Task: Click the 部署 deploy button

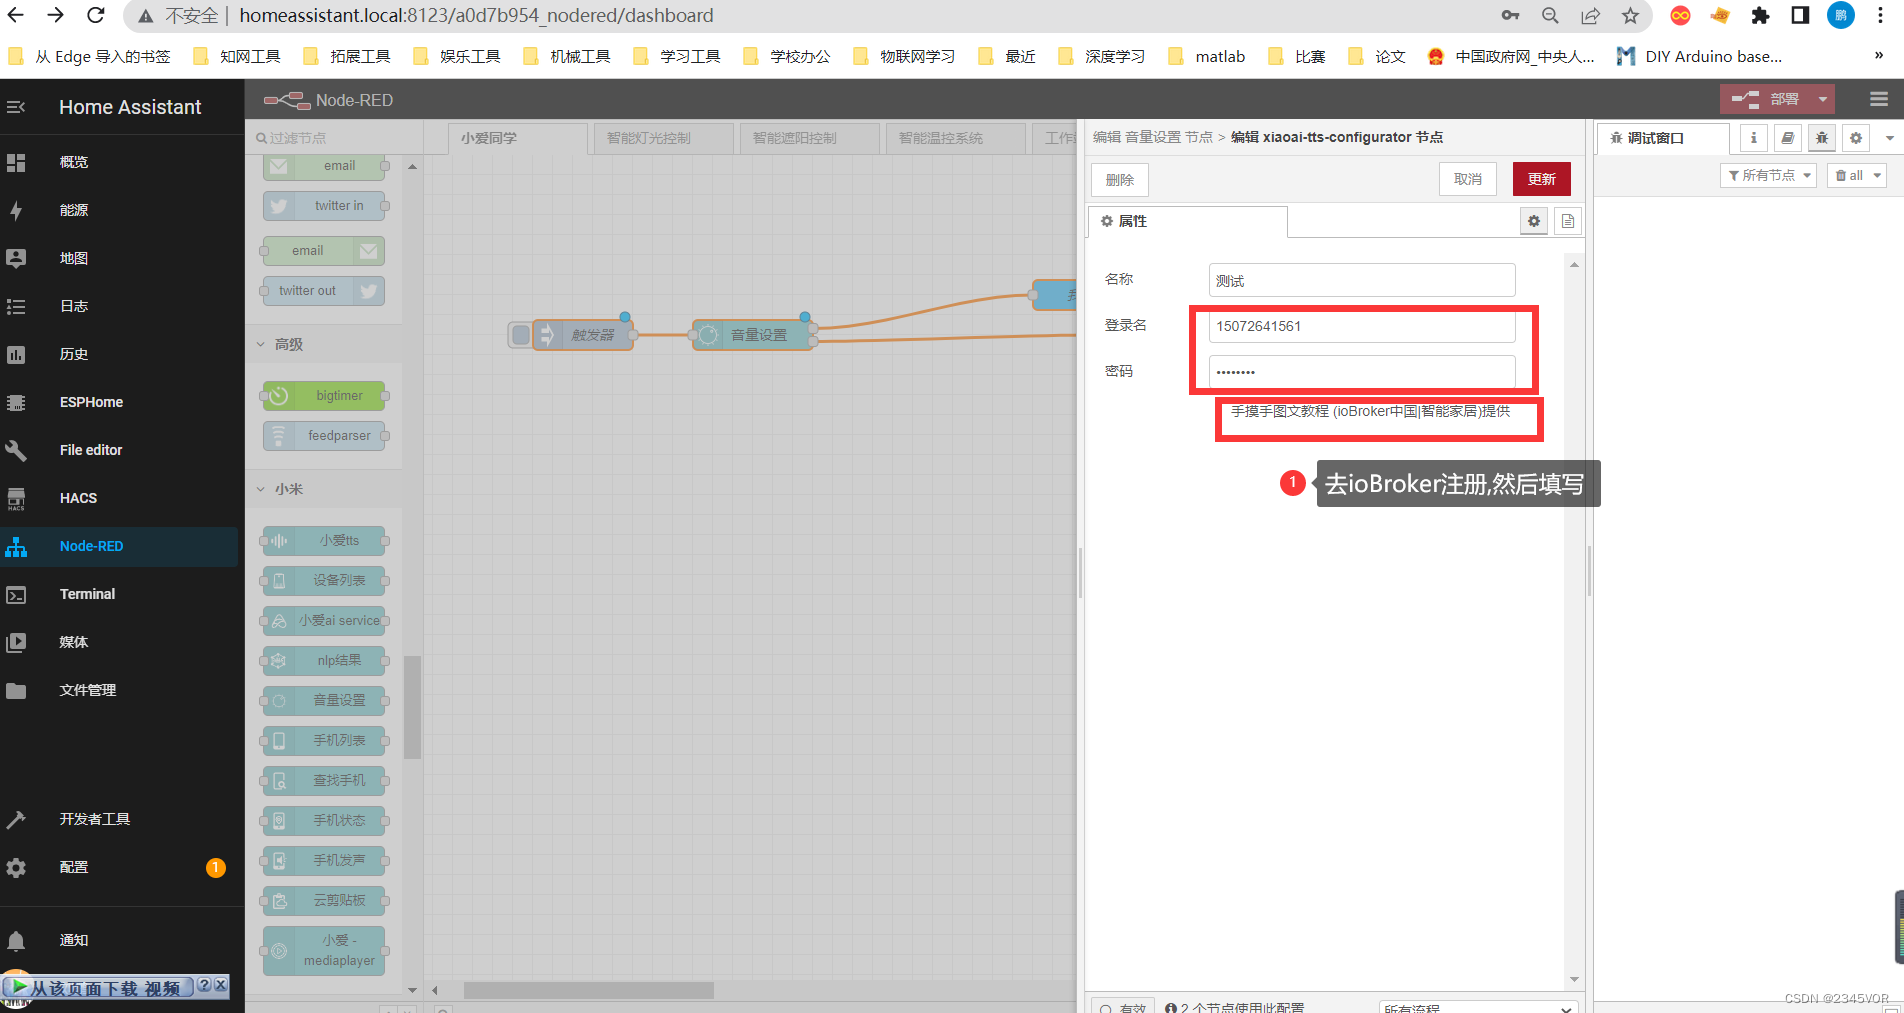Action: tap(1767, 99)
